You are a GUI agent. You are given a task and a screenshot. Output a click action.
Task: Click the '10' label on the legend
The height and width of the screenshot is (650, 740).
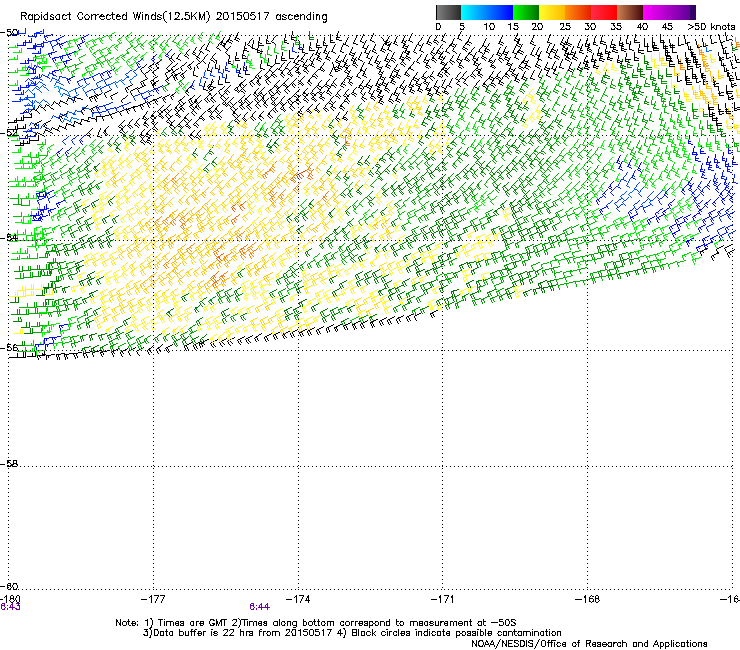[489, 27]
